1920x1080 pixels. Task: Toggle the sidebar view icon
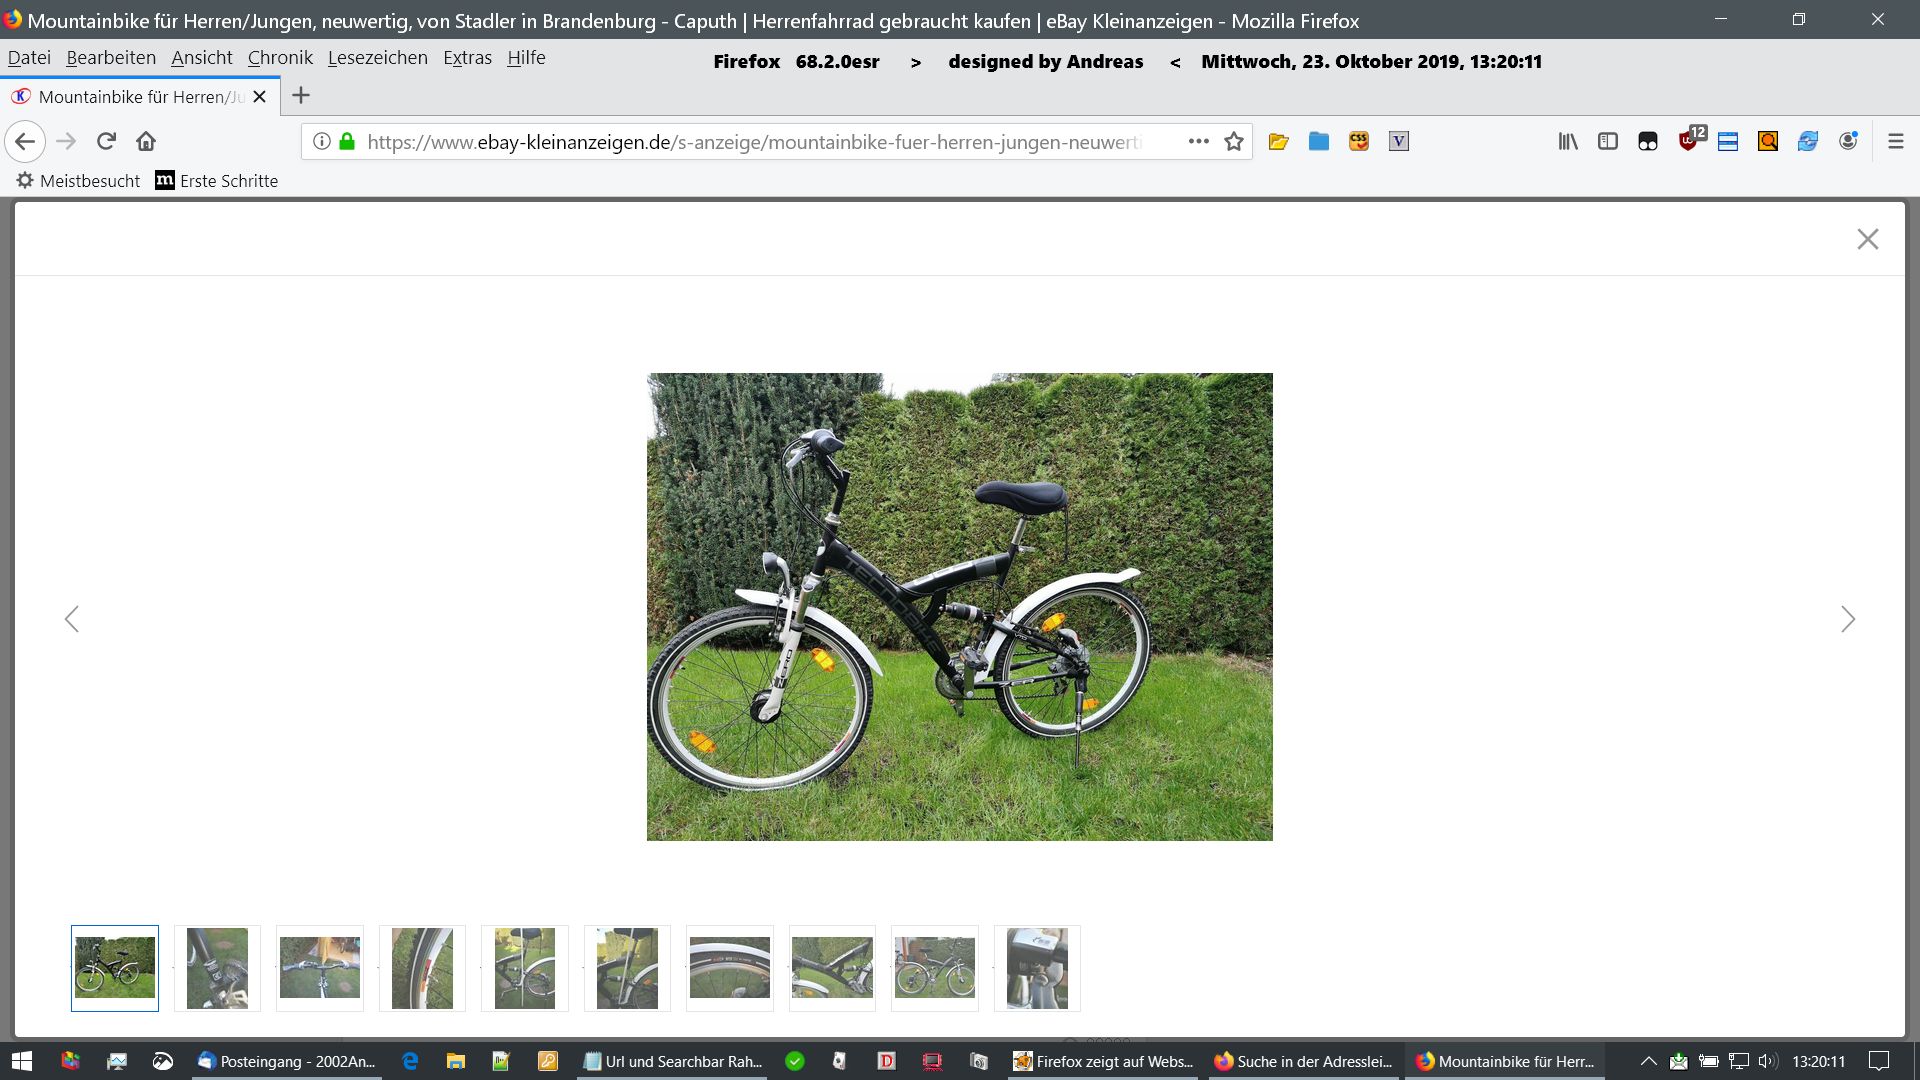[x=1607, y=142]
